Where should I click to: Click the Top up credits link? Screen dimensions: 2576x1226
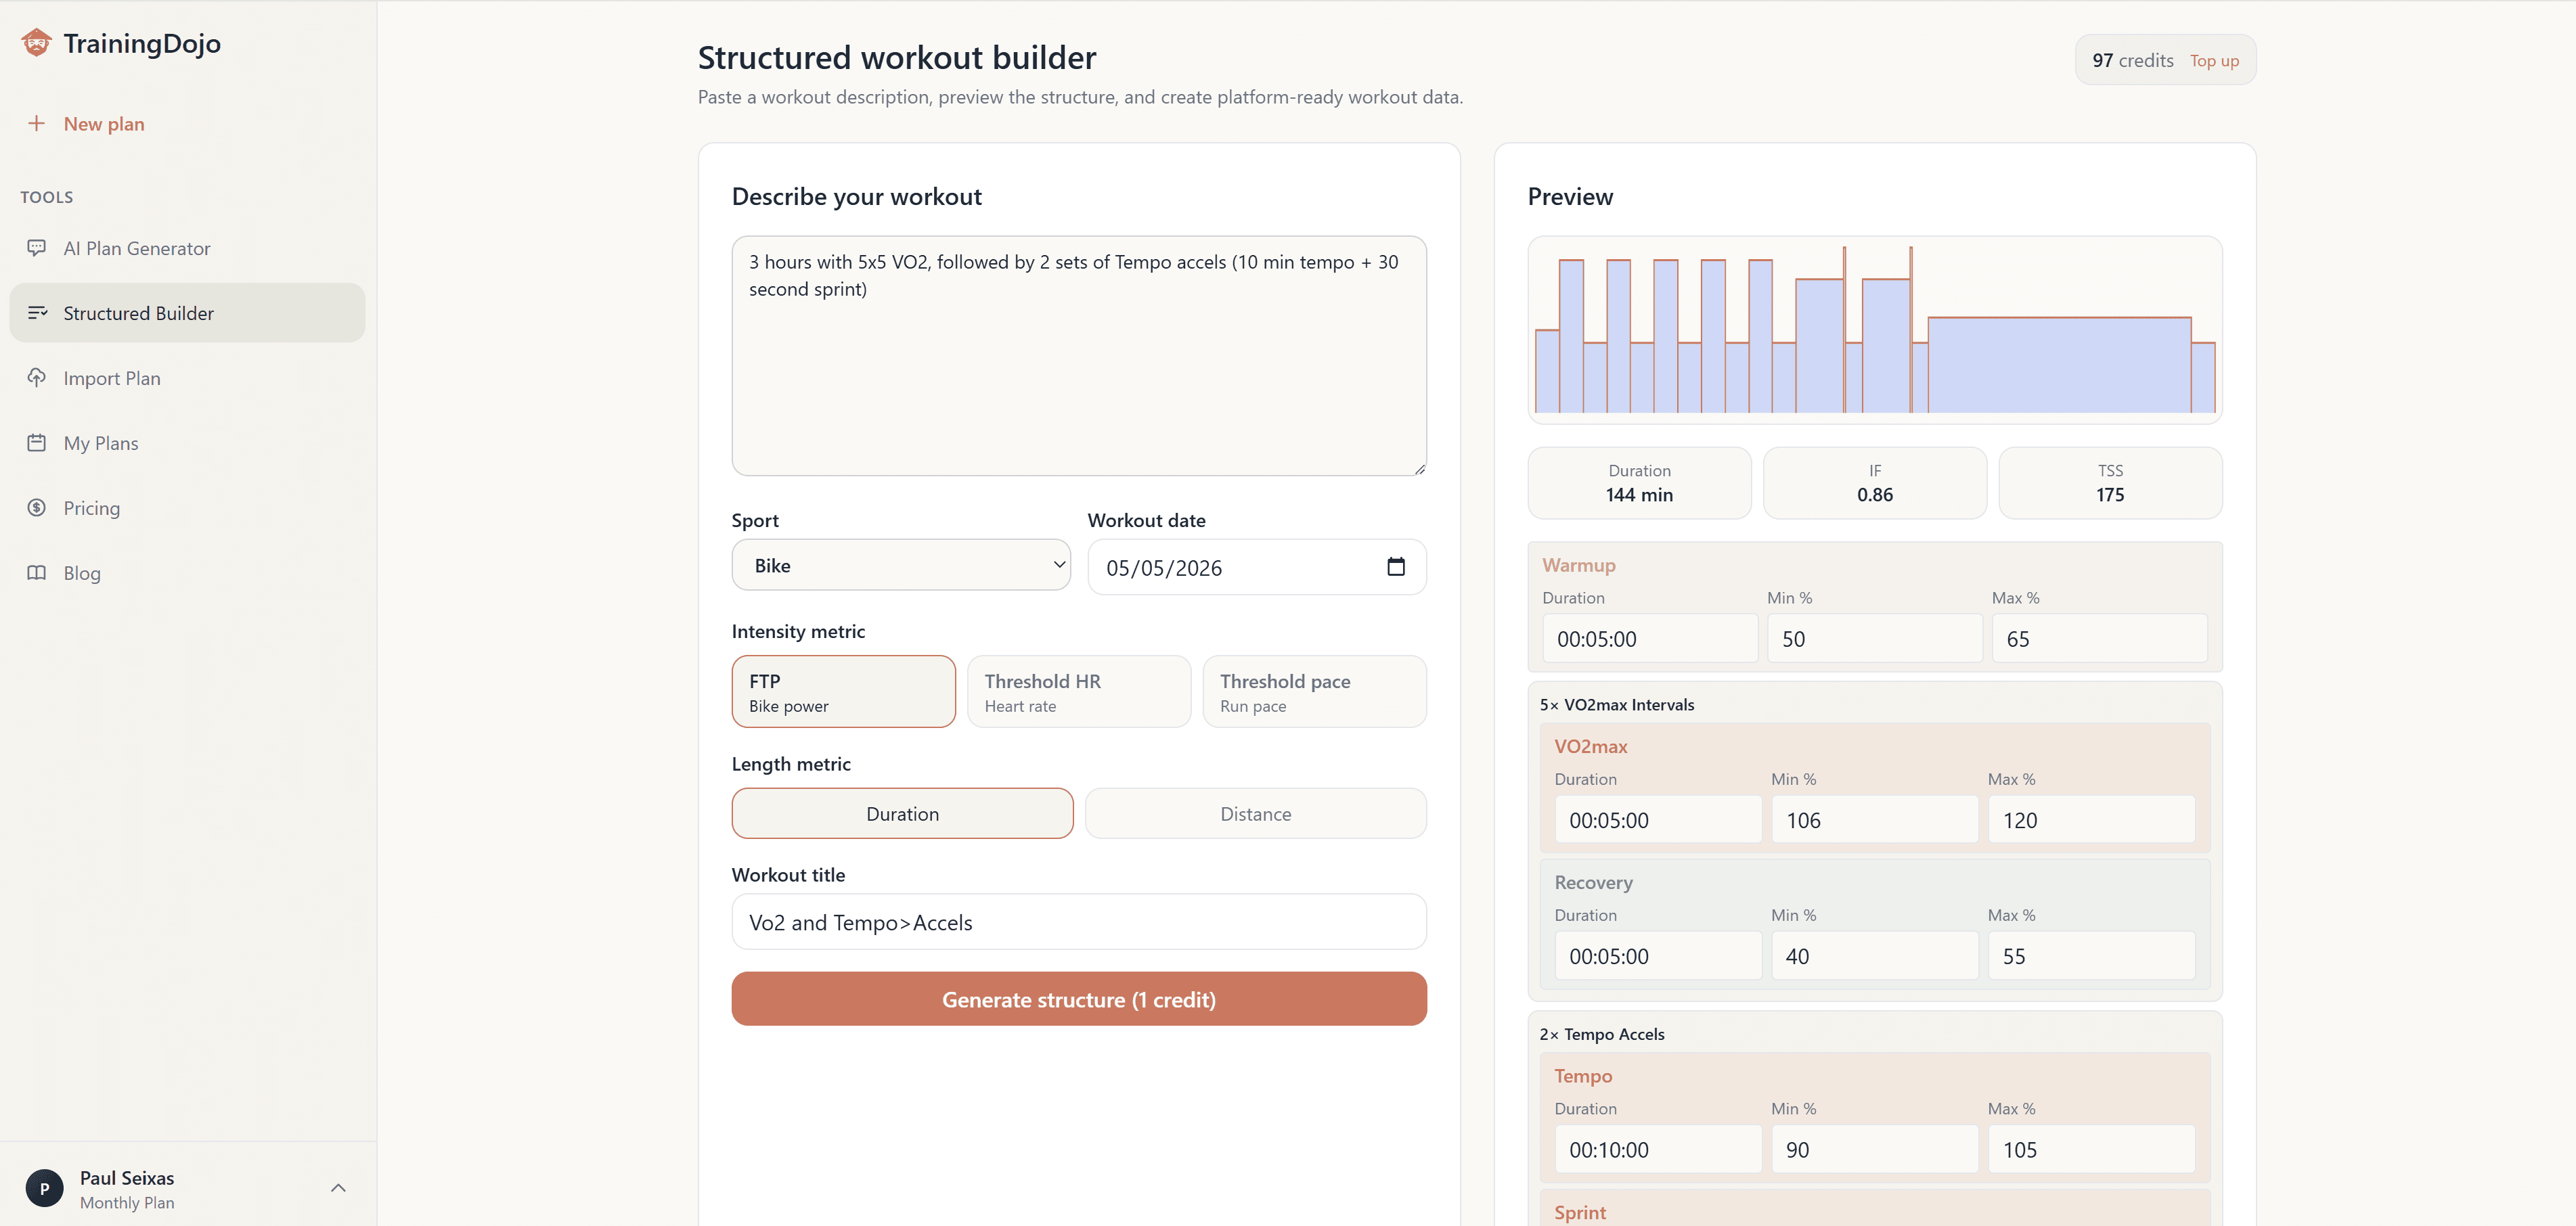click(2214, 60)
